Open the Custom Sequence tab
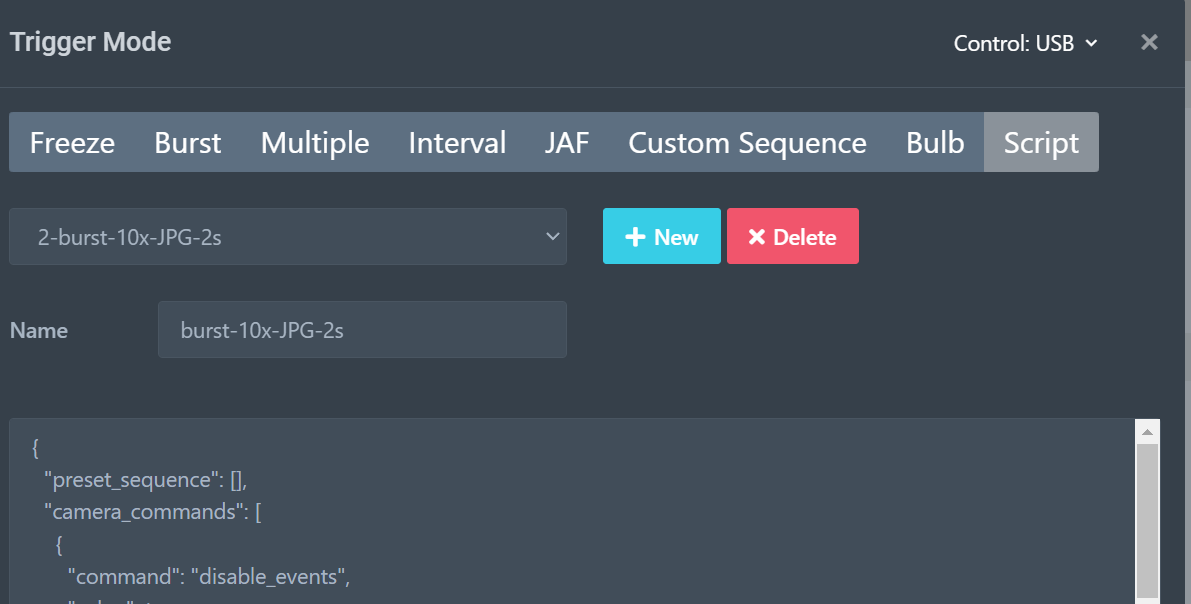1191x604 pixels. 747,143
